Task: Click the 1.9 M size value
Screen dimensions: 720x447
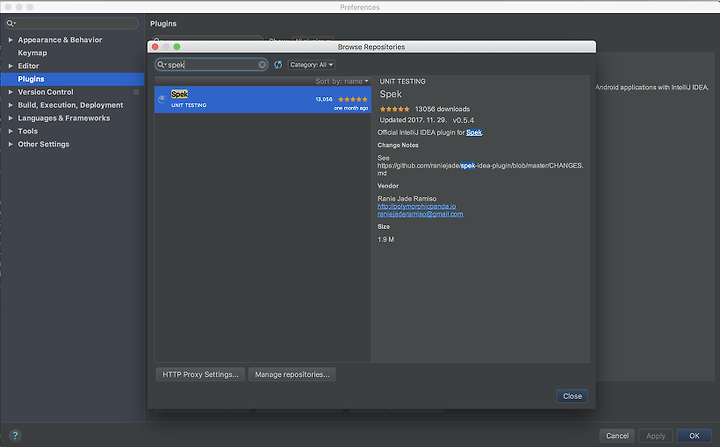Action: (x=386, y=239)
